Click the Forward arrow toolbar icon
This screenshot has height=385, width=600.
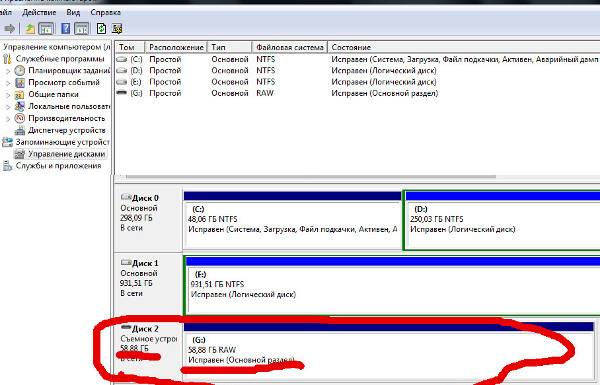pos(10,28)
